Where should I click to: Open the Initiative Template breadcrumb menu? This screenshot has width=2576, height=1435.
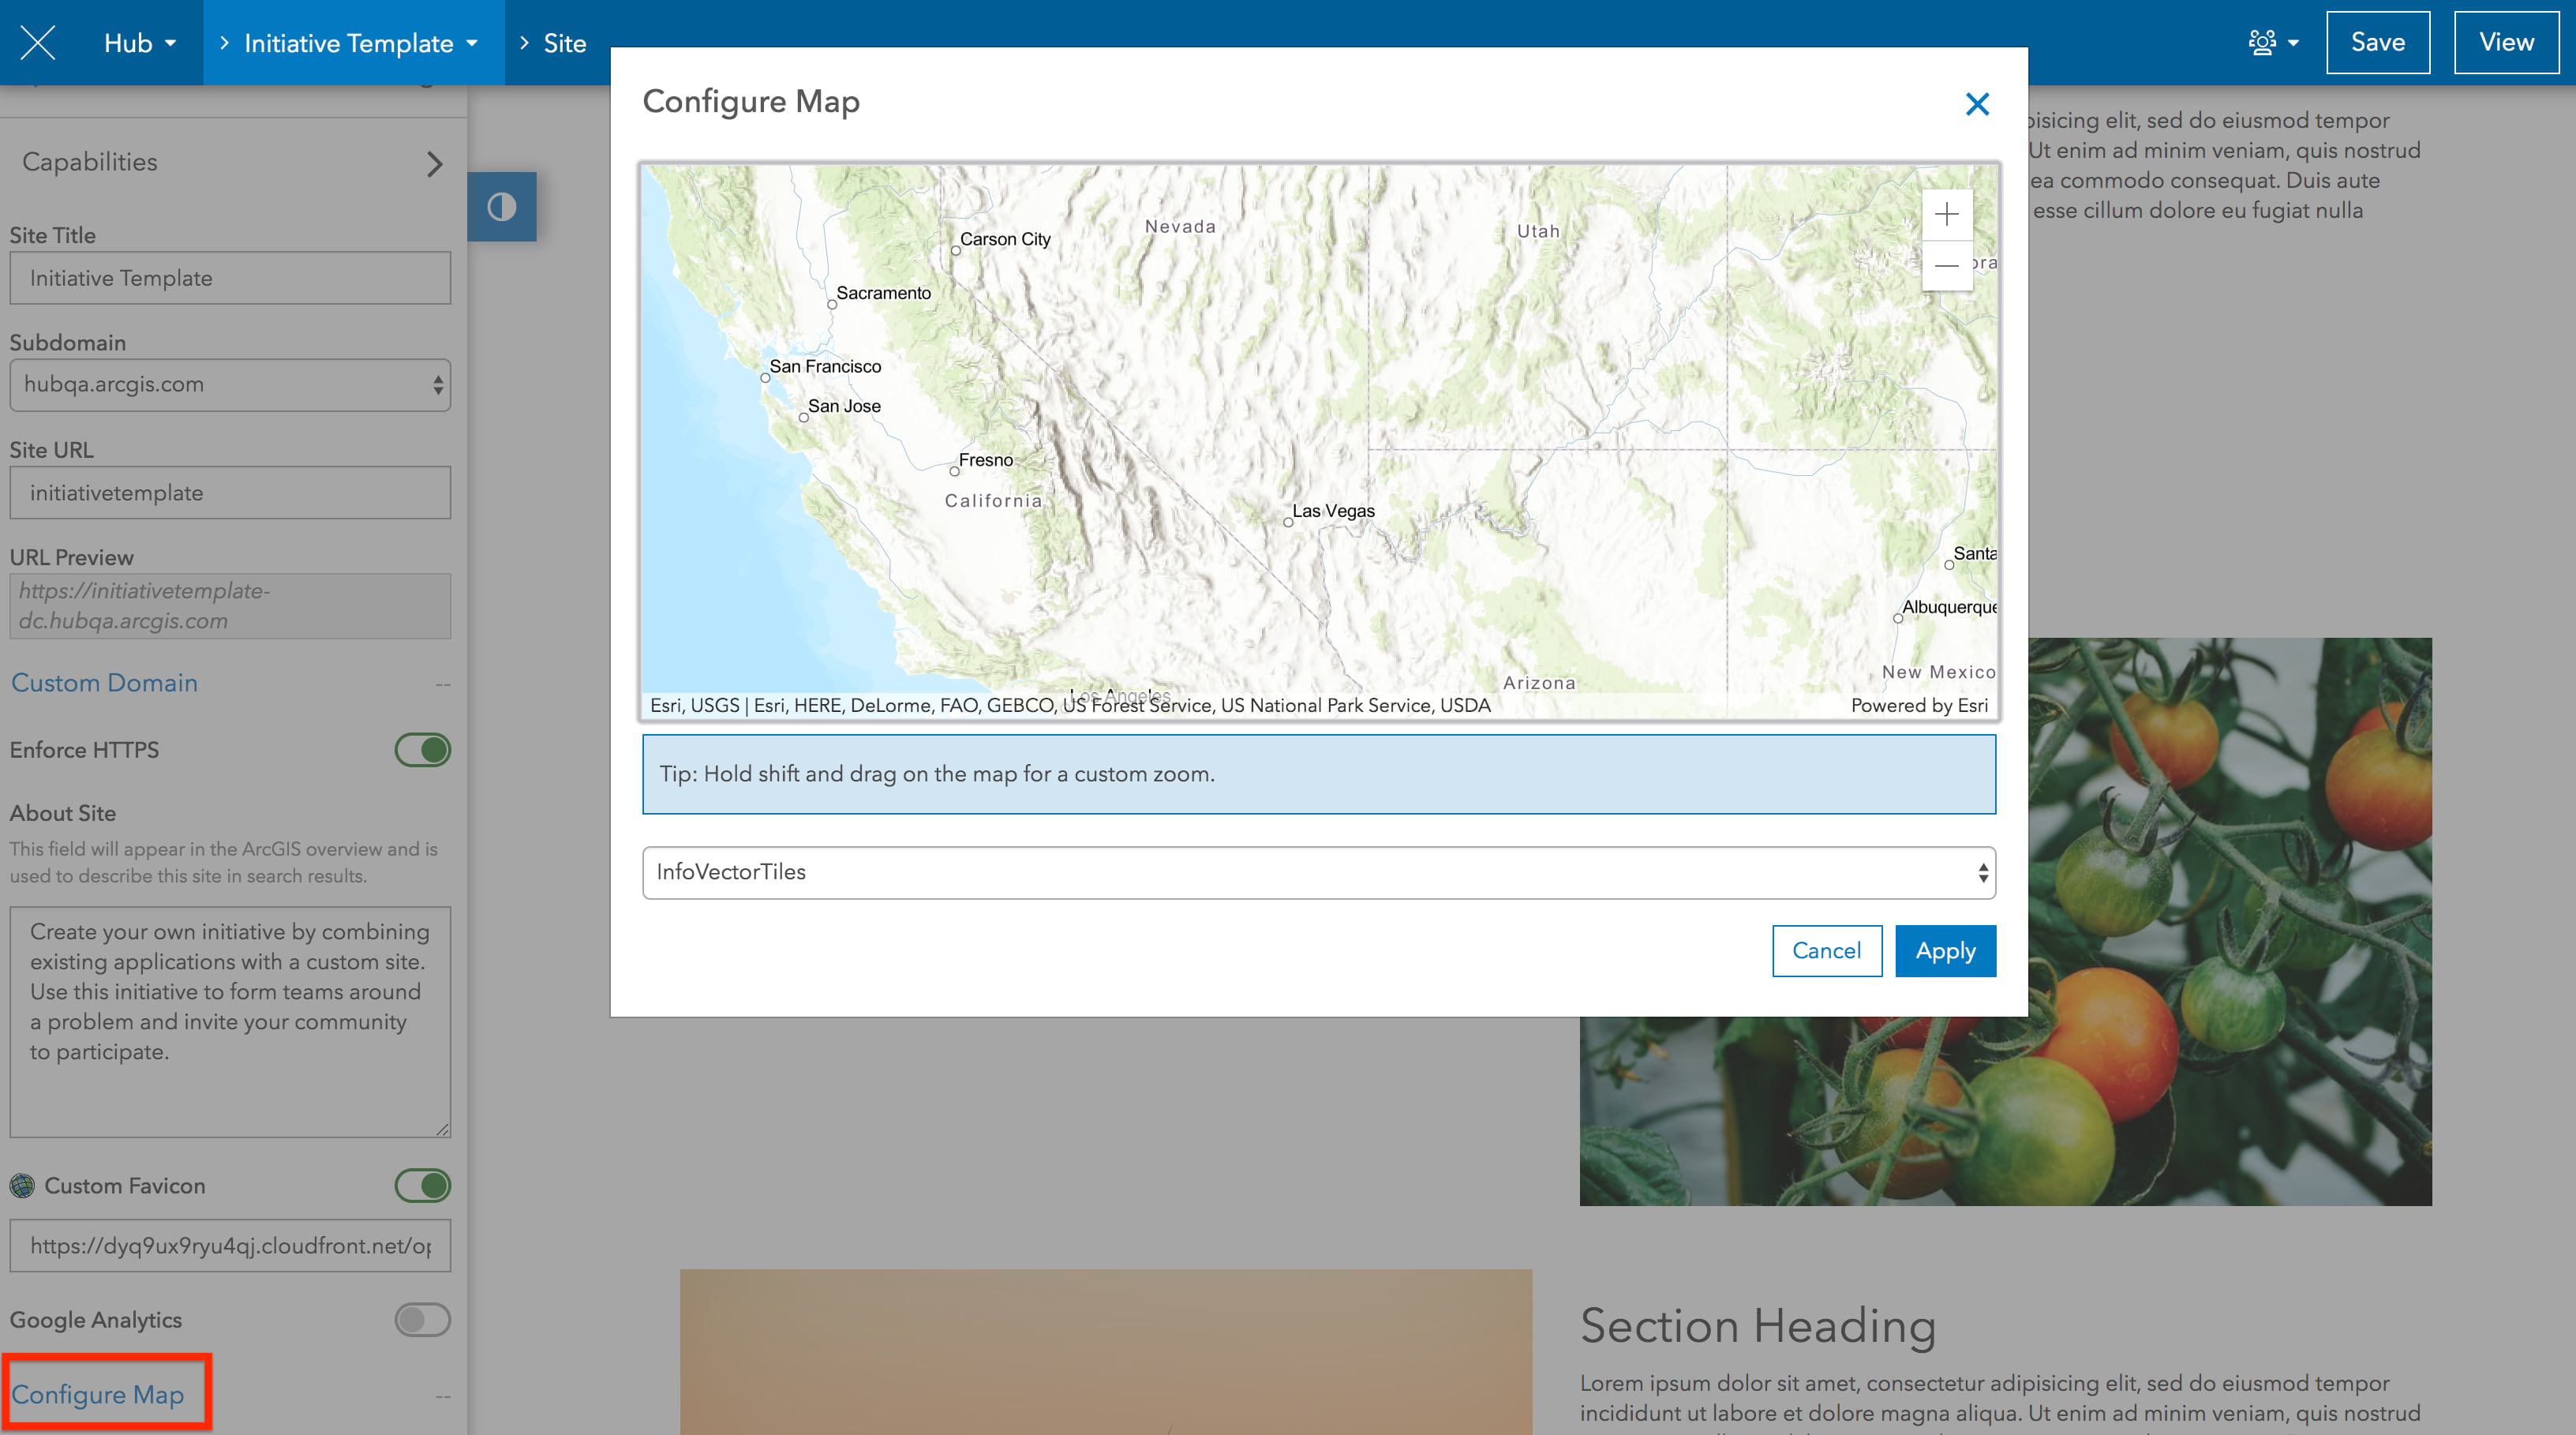click(x=360, y=43)
